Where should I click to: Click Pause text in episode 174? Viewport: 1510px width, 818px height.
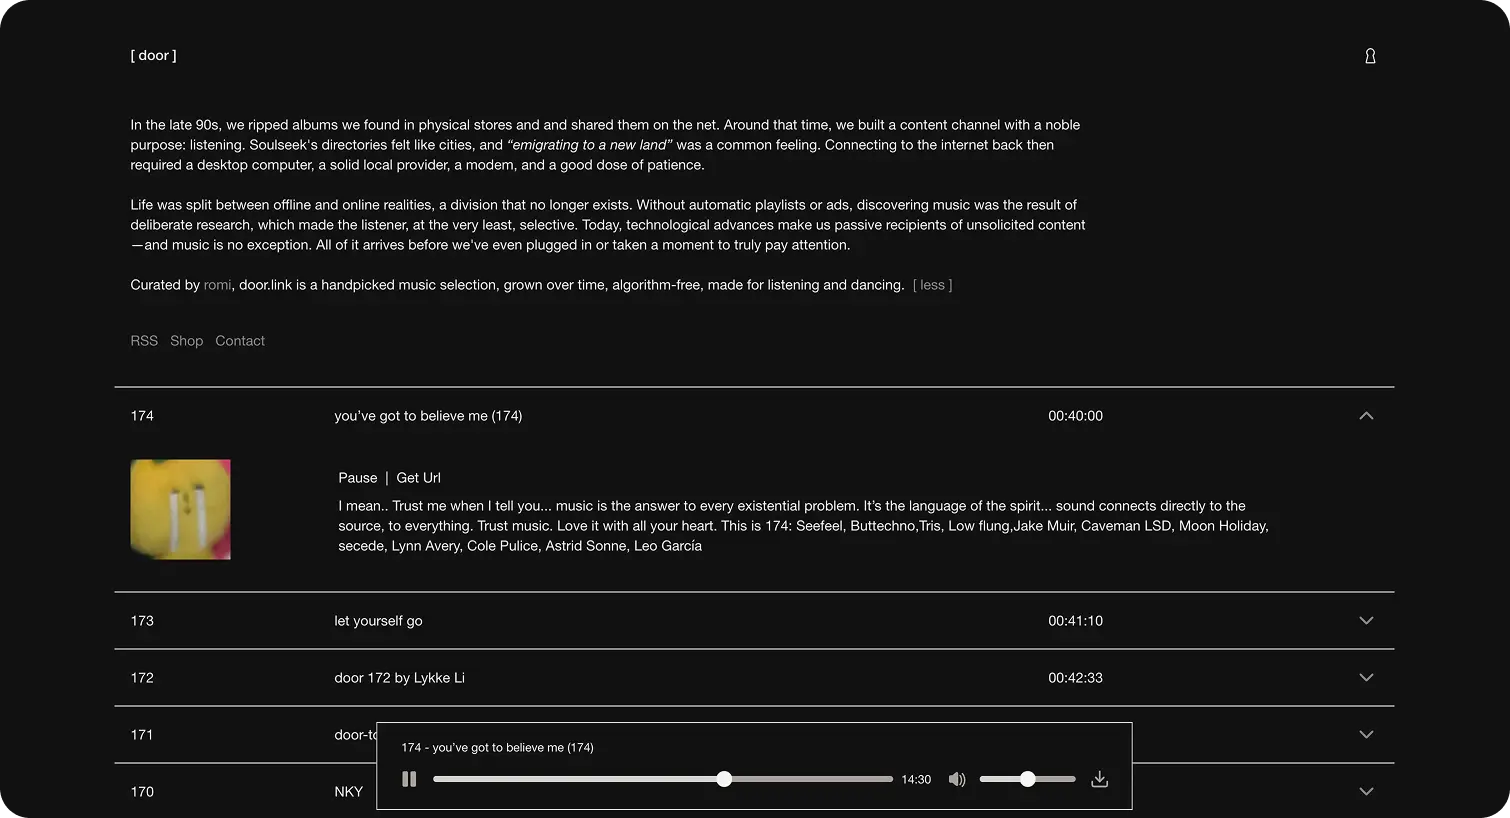pyautogui.click(x=358, y=478)
